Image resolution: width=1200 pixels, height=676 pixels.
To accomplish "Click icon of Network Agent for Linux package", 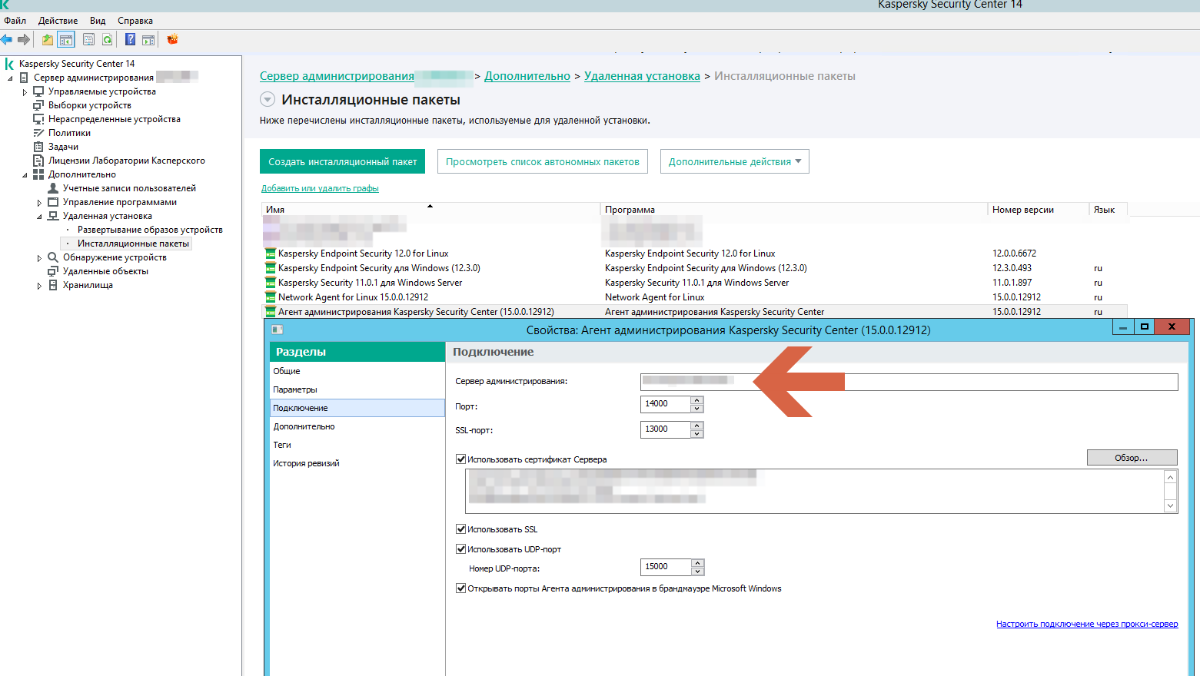I will click(x=270, y=297).
